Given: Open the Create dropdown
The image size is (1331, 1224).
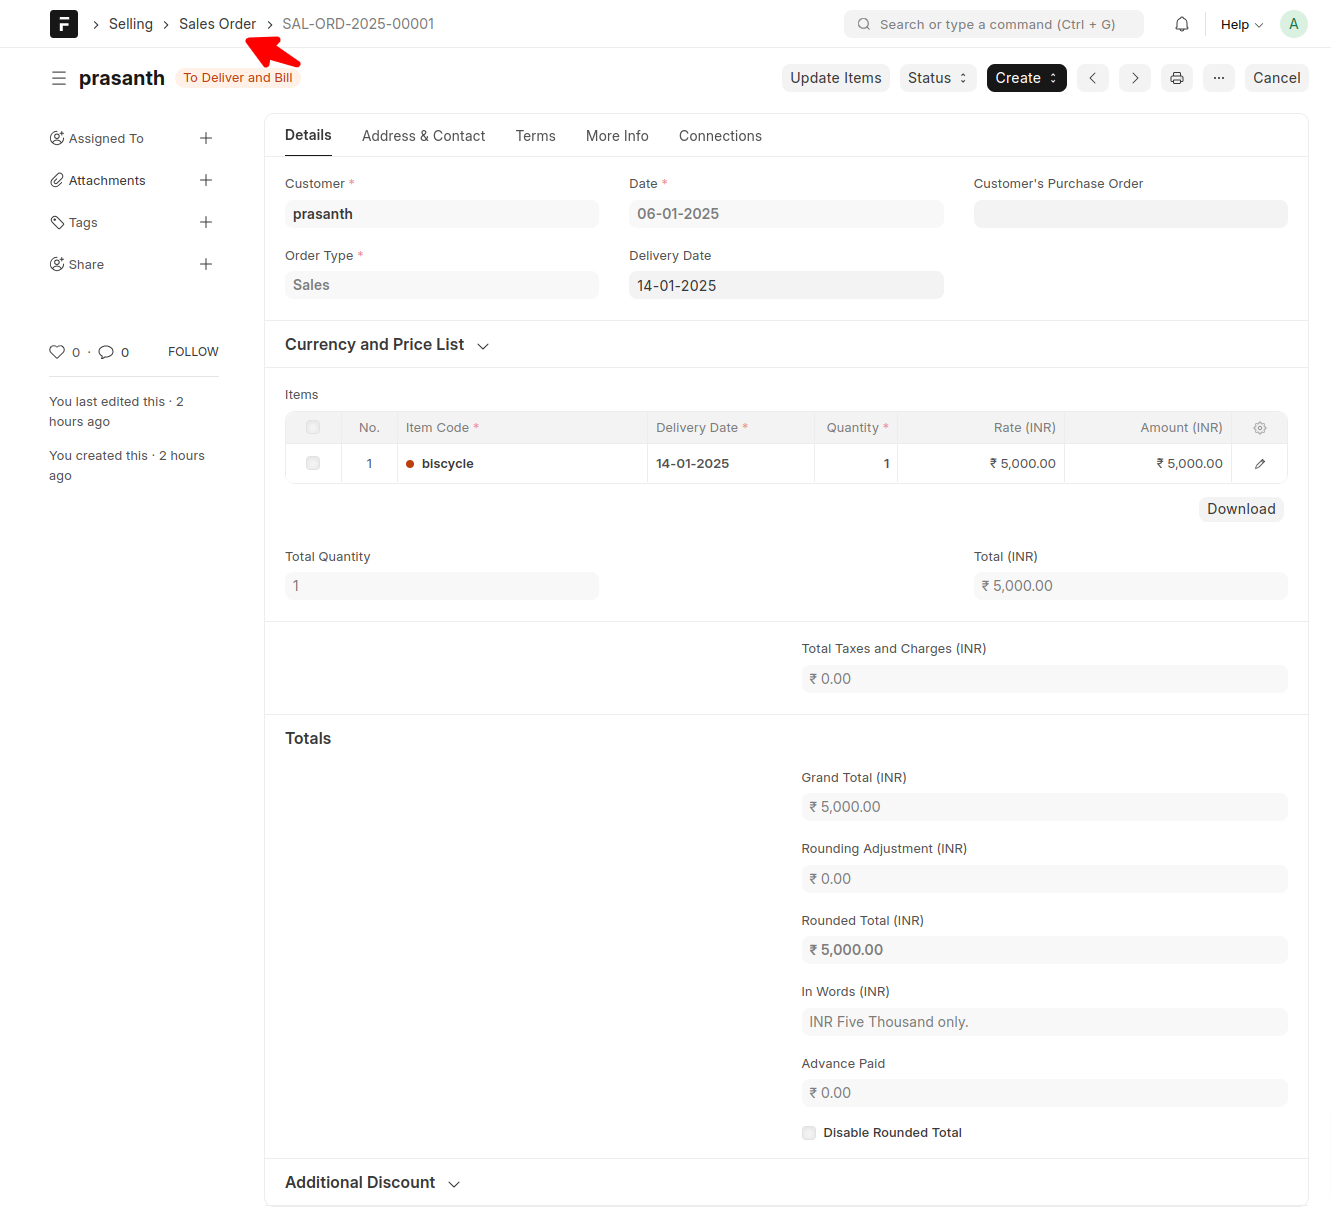Looking at the screenshot, I should pos(1026,77).
